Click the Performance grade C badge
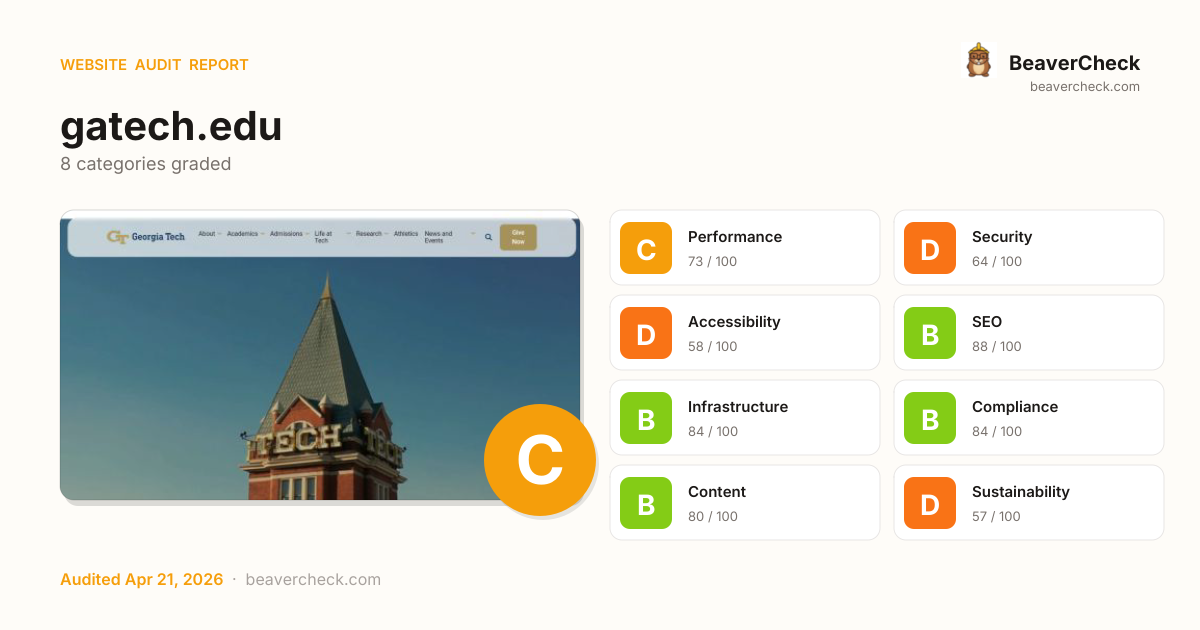Screen dimensions: 1200x630 [x=646, y=248]
